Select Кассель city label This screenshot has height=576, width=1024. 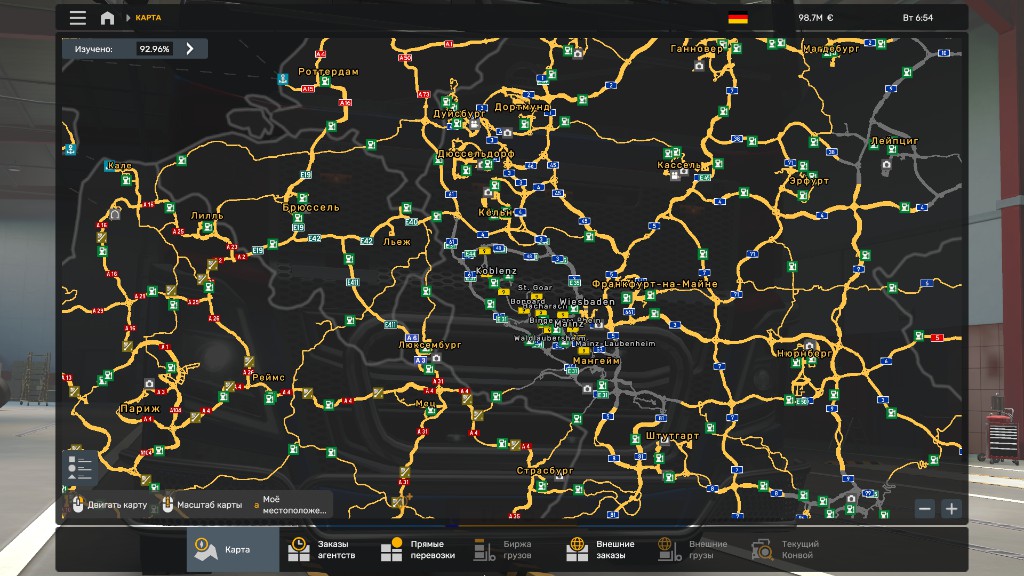tap(679, 165)
